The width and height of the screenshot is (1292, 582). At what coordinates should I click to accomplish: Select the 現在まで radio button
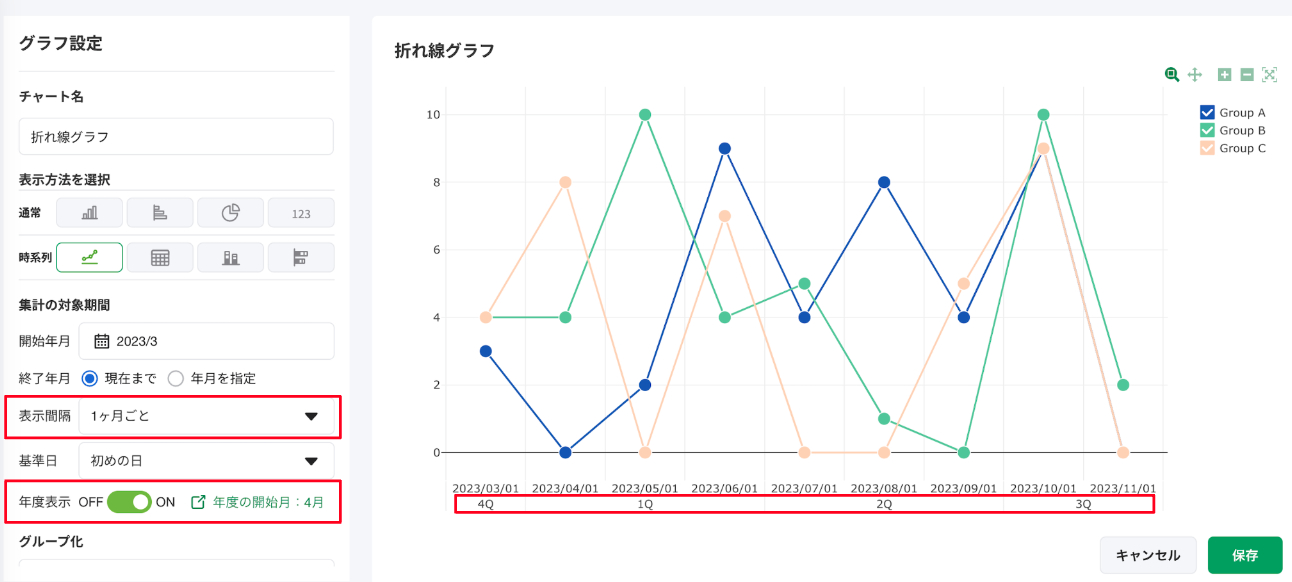click(x=90, y=378)
